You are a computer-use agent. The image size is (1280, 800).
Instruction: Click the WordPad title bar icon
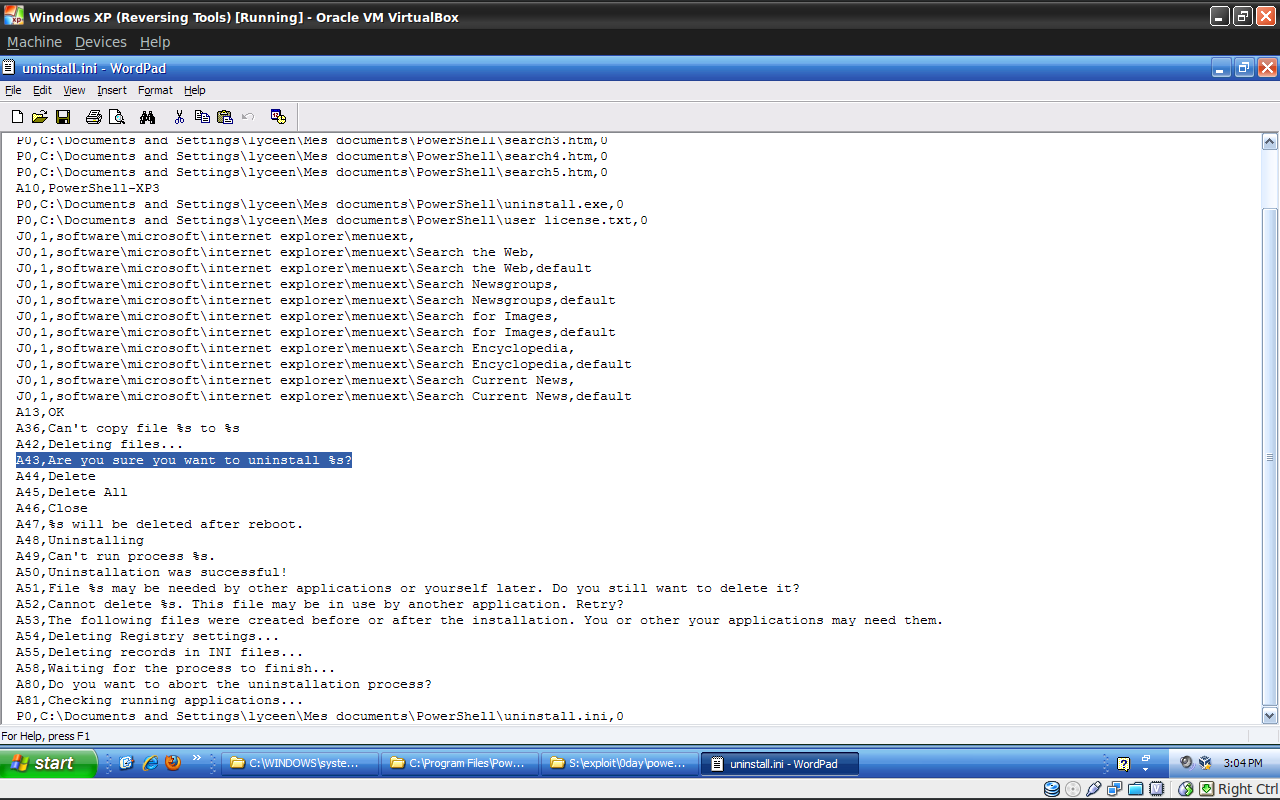coord(10,68)
